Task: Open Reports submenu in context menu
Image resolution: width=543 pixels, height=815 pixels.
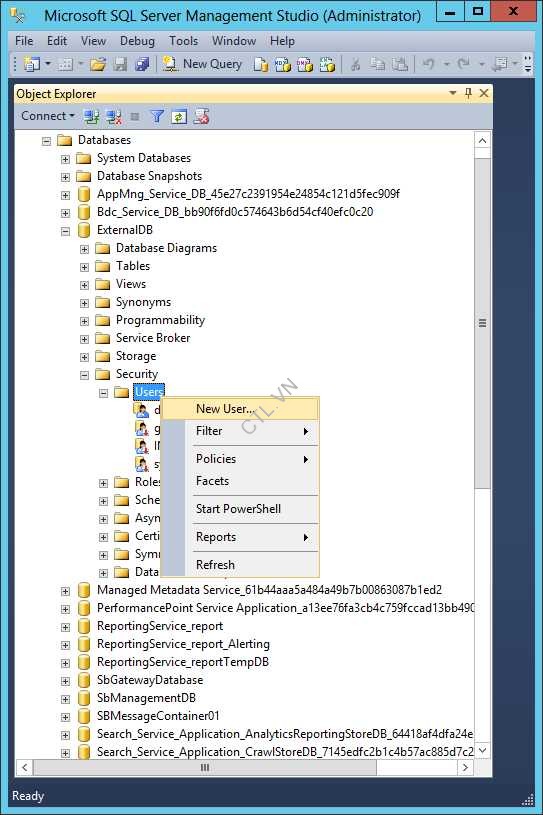Action: 240,537
